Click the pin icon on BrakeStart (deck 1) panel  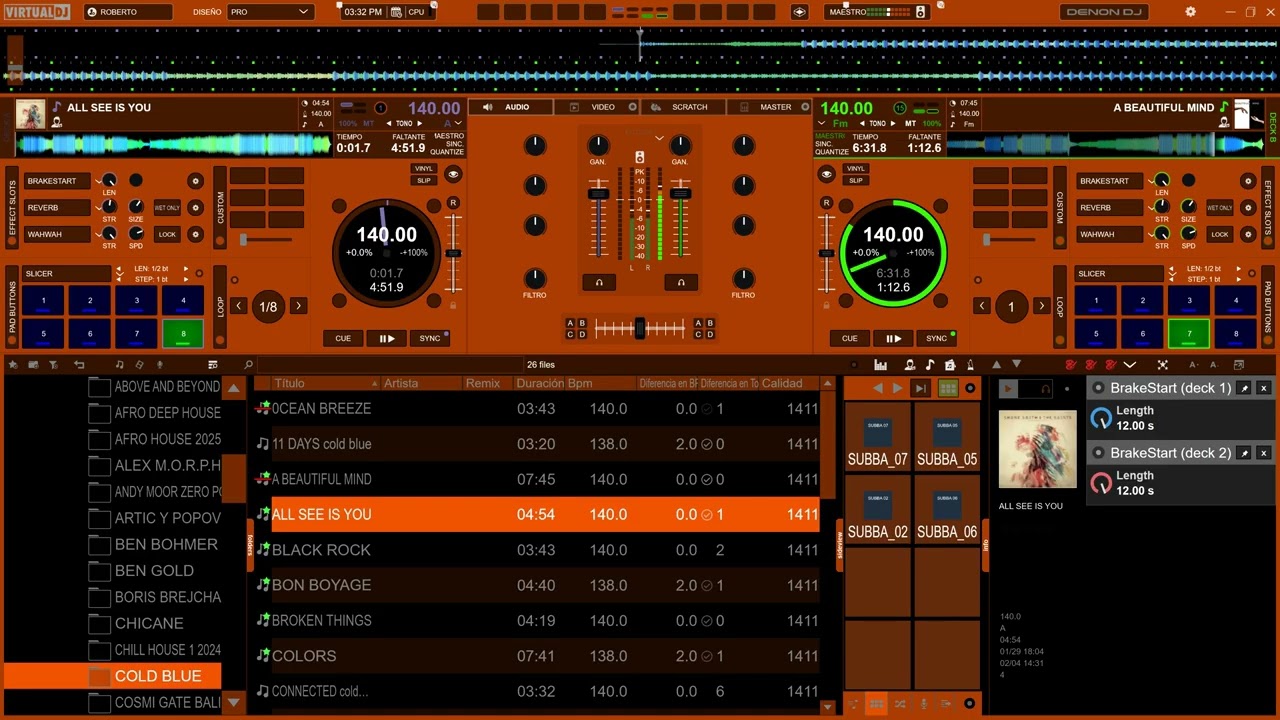(1245, 388)
